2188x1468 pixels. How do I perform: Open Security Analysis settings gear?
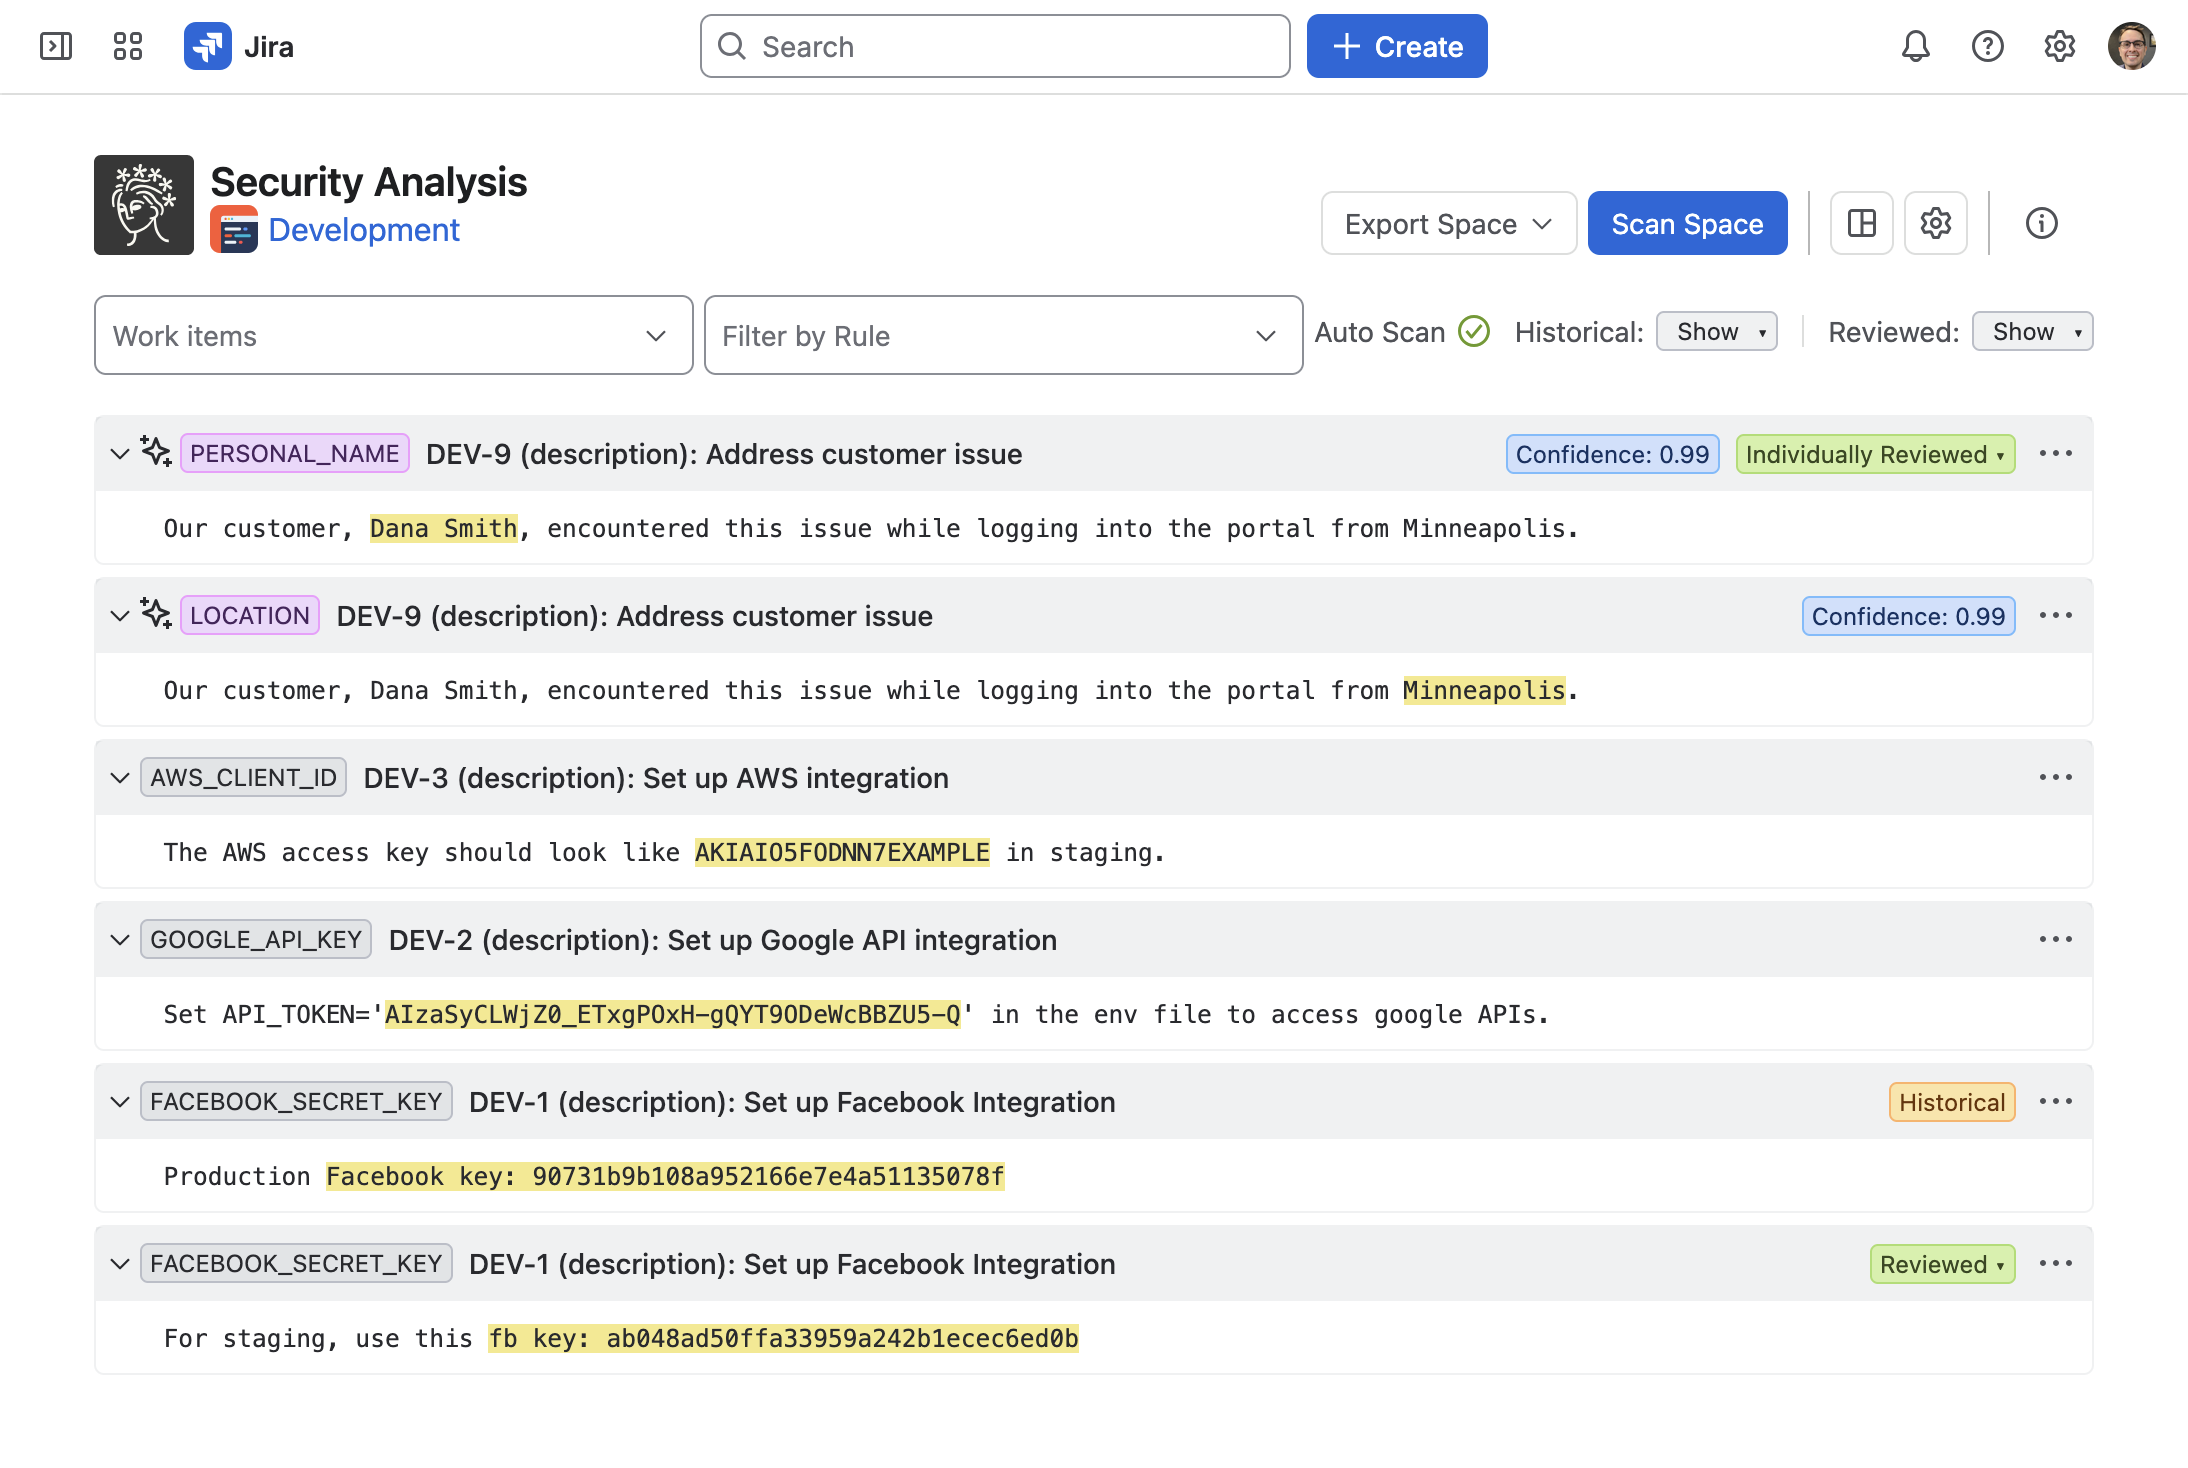tap(1935, 223)
